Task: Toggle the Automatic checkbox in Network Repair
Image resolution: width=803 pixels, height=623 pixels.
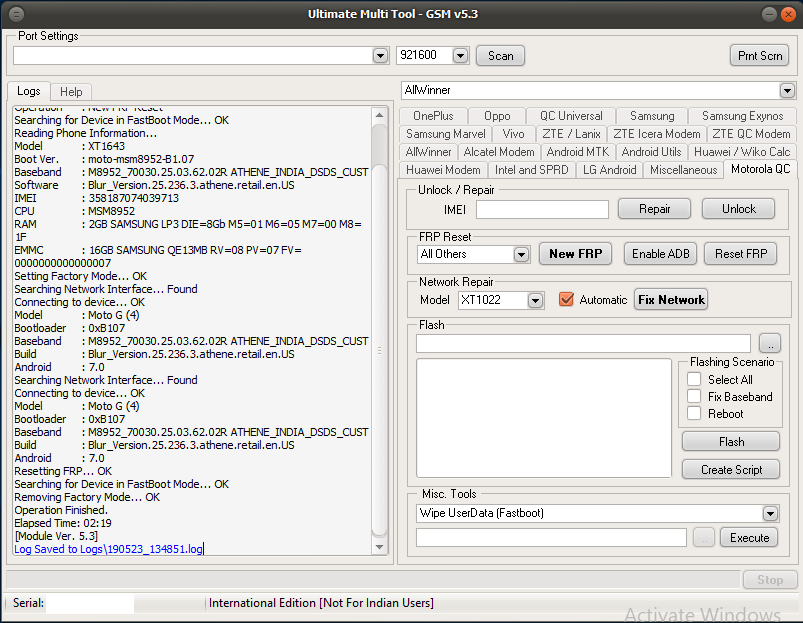Action: click(x=566, y=299)
